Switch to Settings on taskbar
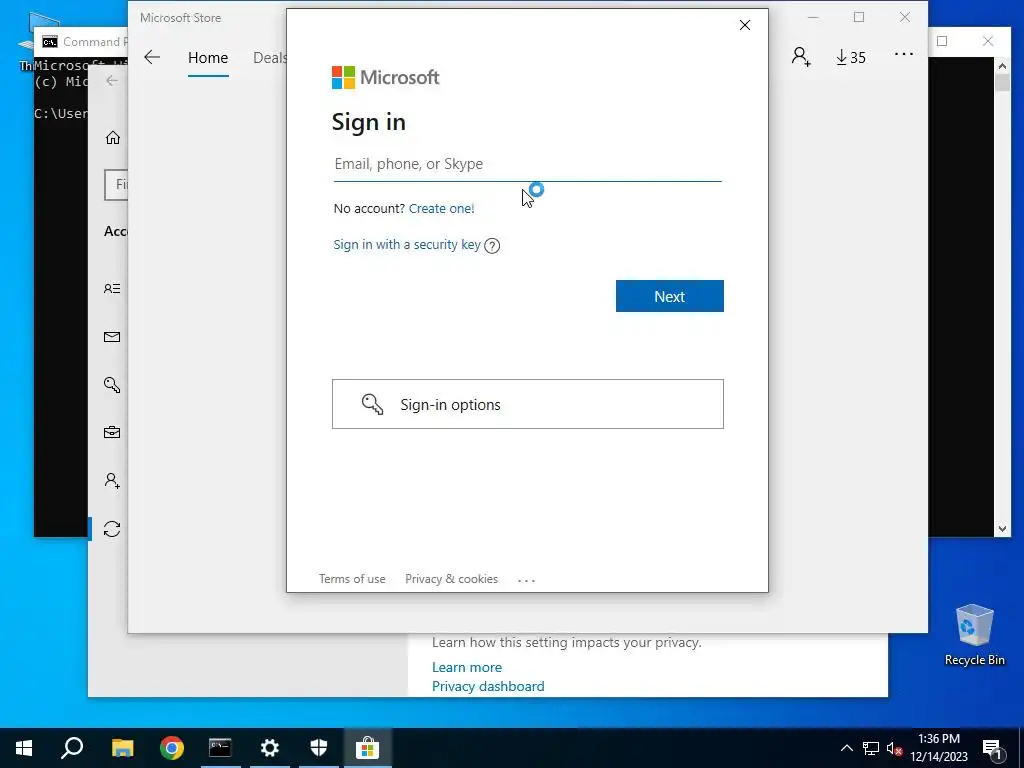Image resolution: width=1024 pixels, height=768 pixels. 270,748
